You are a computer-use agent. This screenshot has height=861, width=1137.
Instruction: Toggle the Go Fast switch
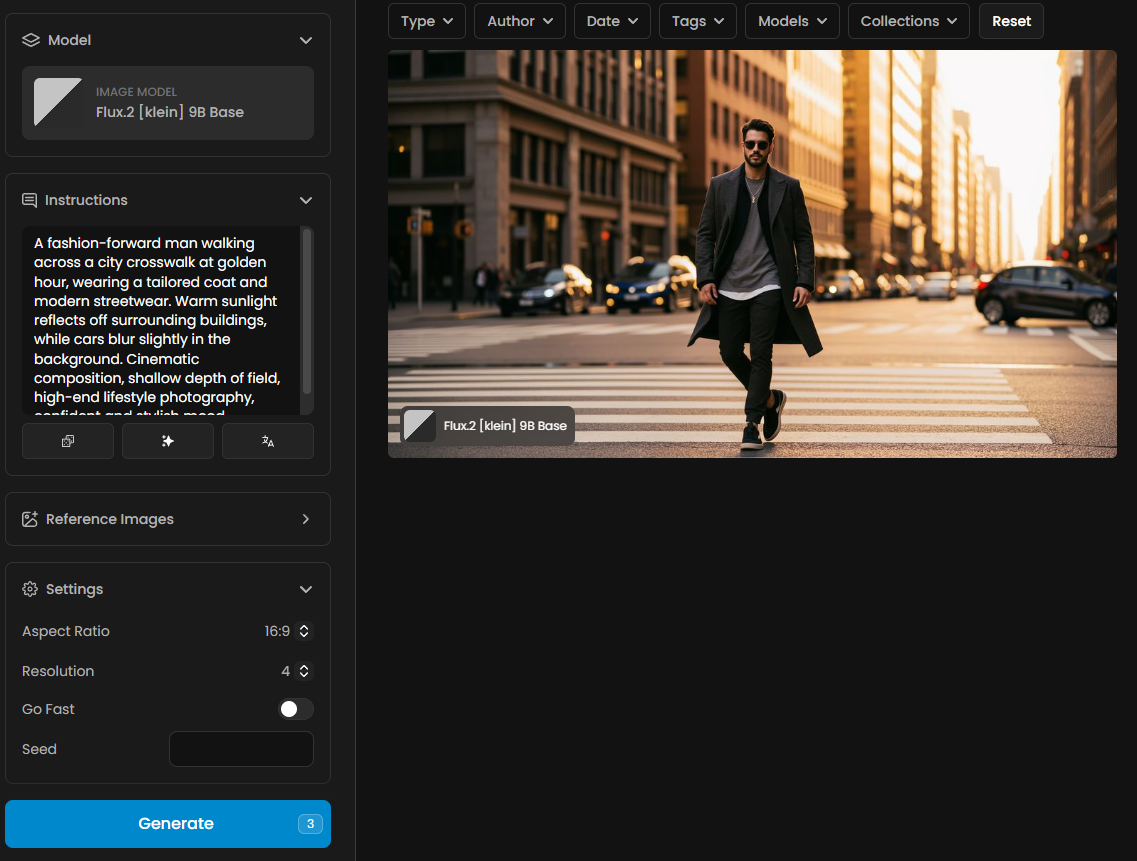[295, 709]
